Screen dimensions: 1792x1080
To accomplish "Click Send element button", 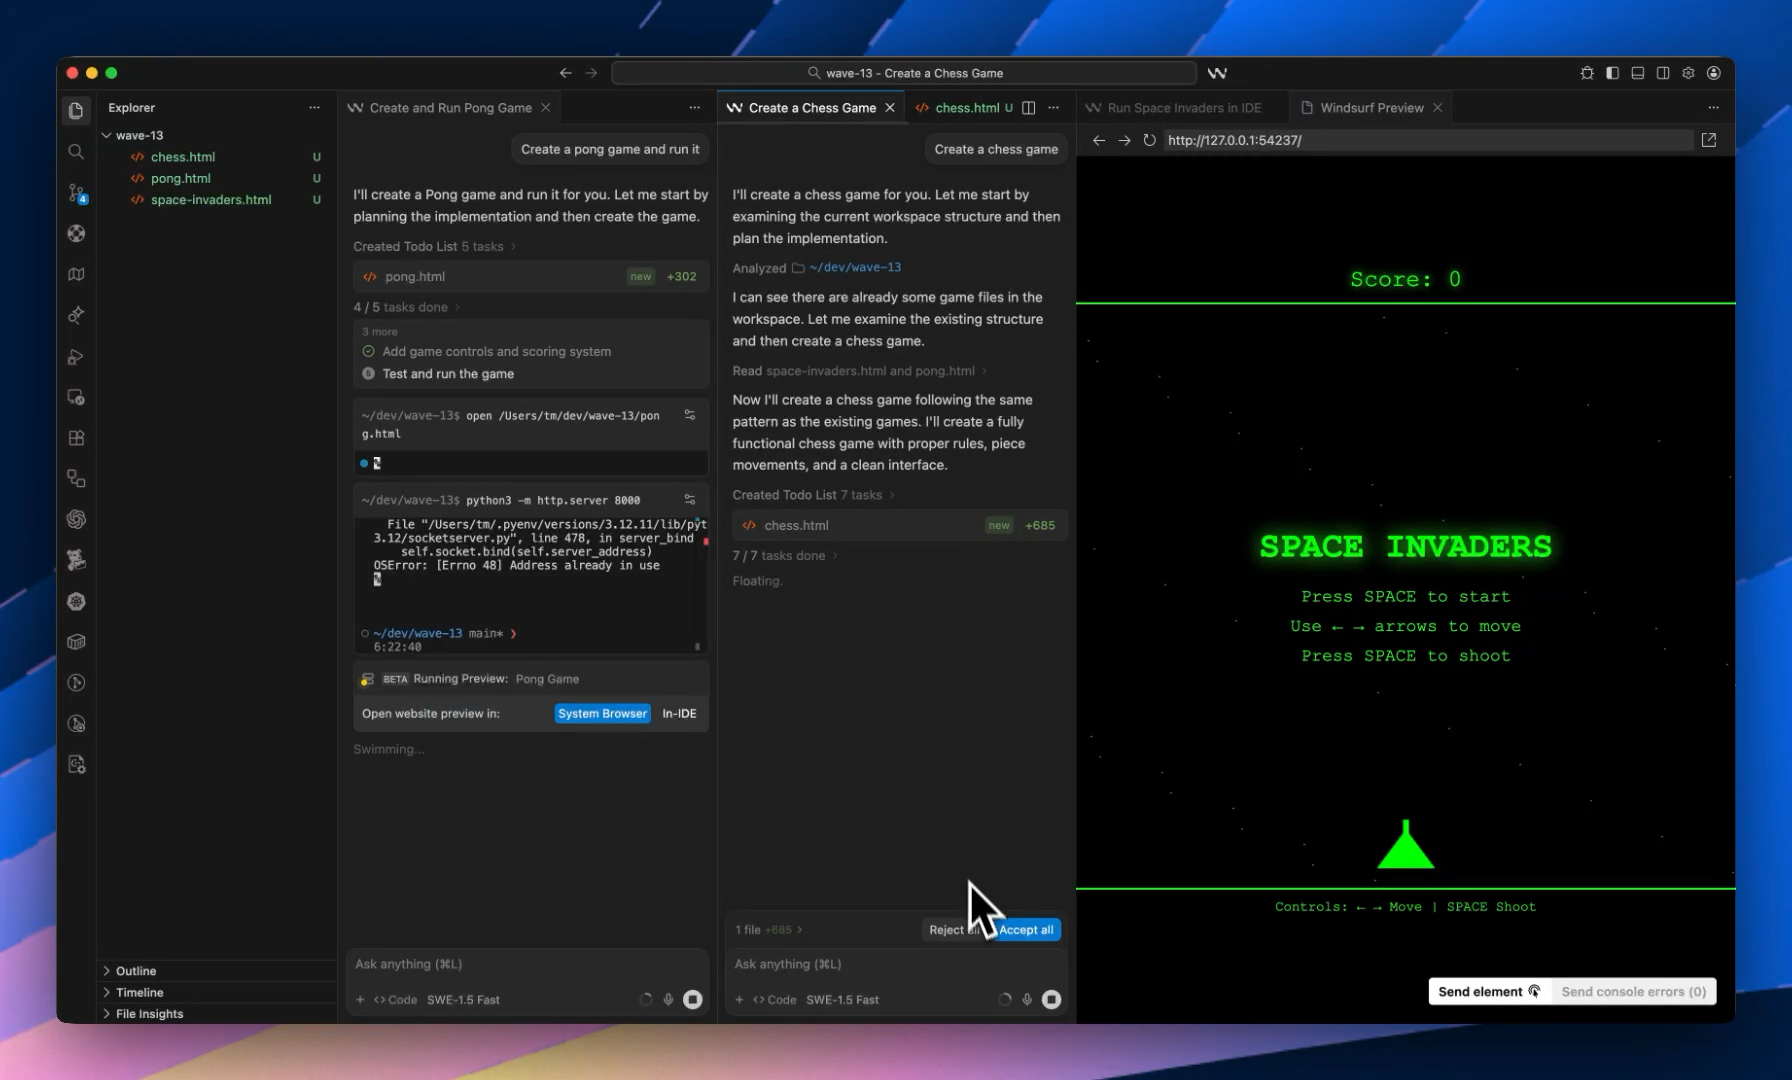I will pyautogui.click(x=1488, y=991).
